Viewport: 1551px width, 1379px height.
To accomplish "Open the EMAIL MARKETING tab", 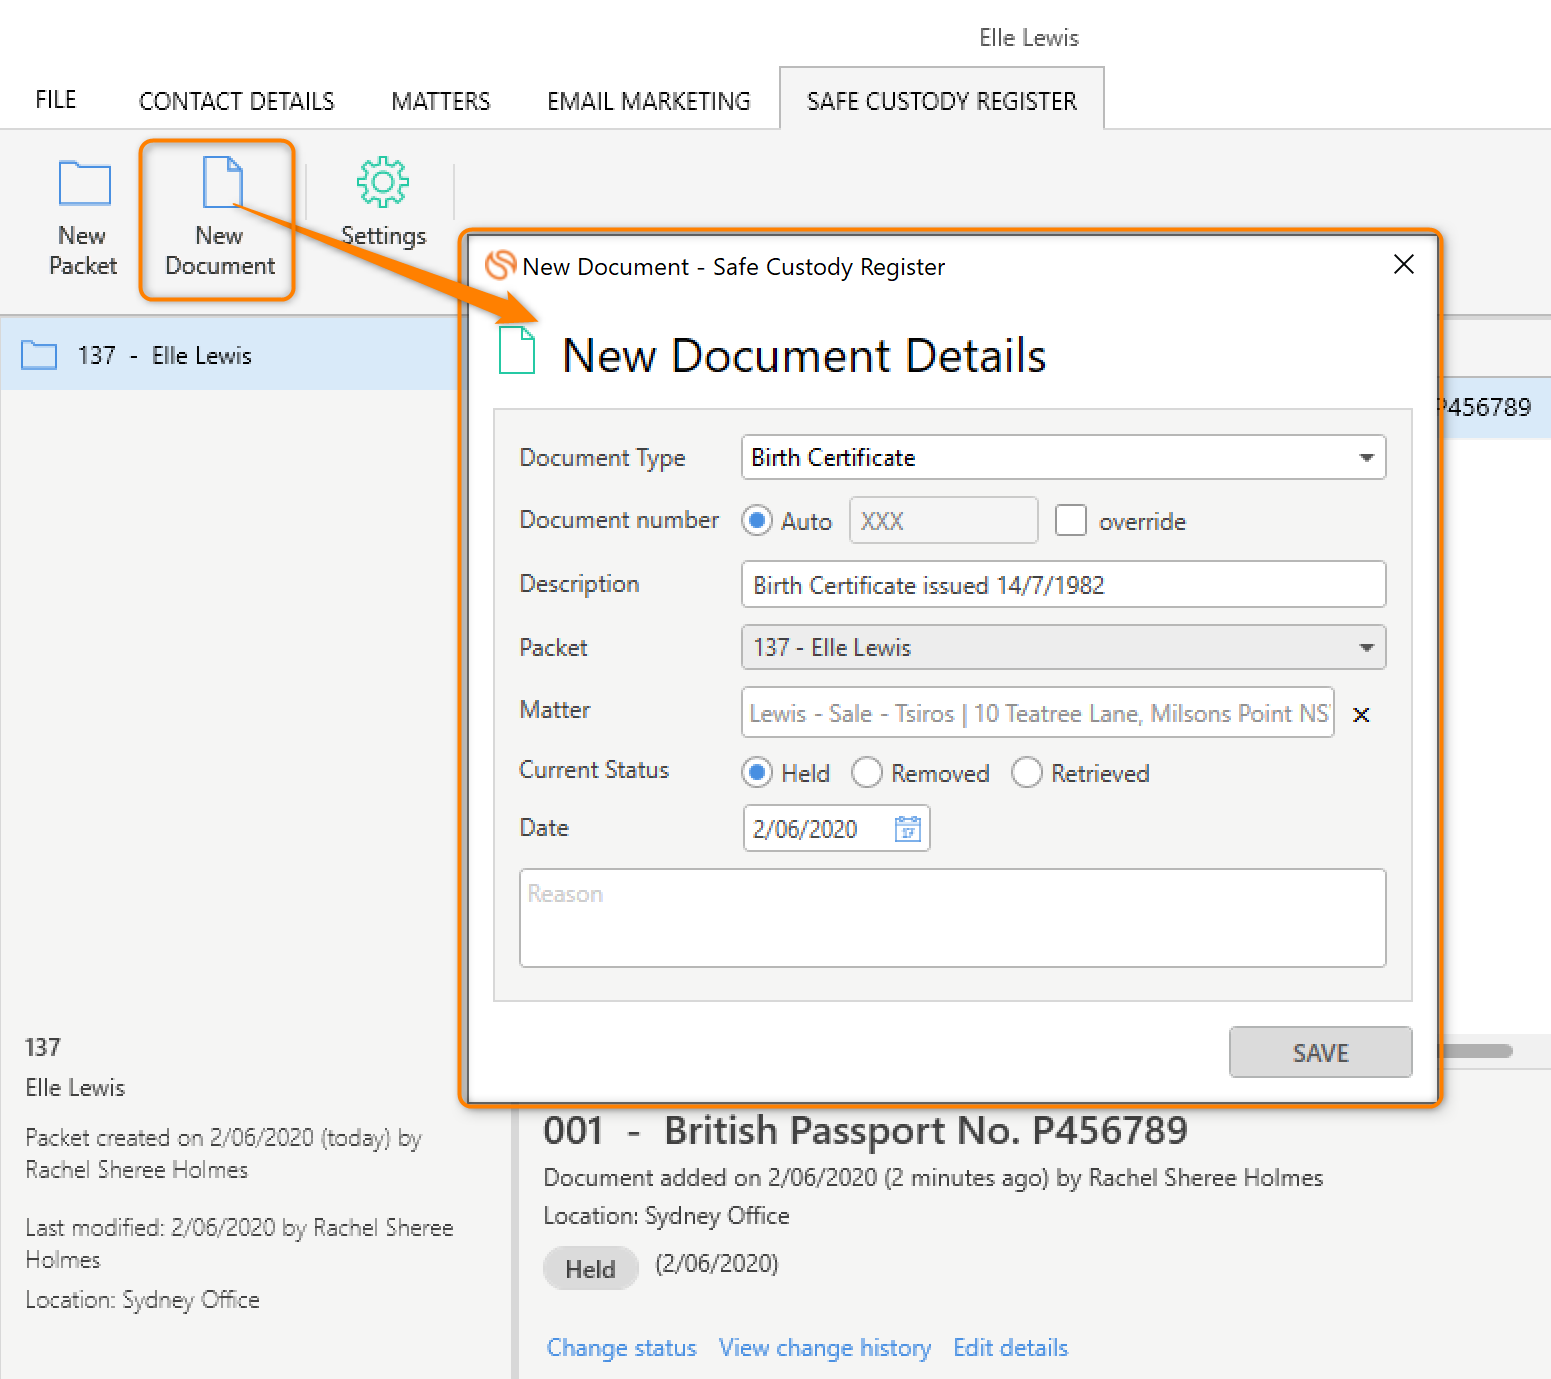I will [648, 100].
